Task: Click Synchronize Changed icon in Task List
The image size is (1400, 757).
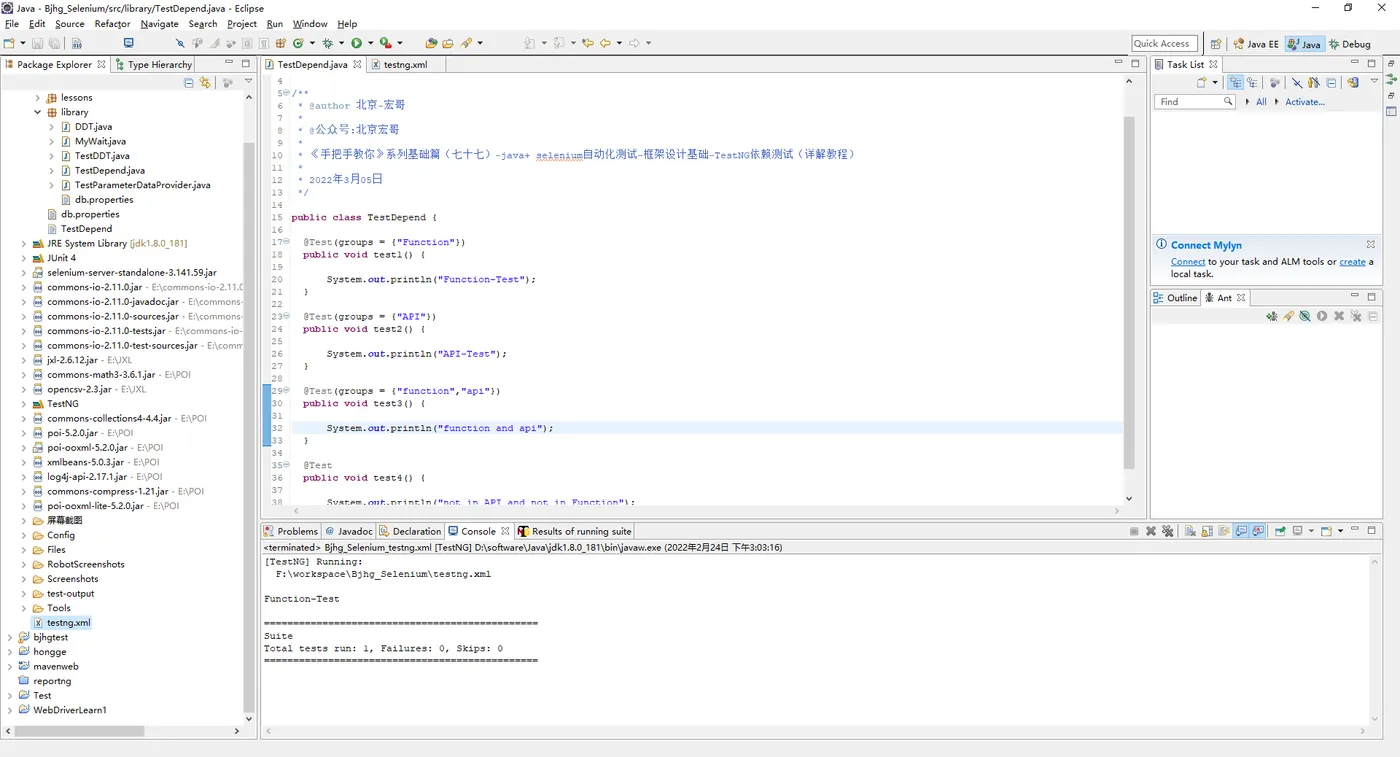Action: coord(1353,83)
